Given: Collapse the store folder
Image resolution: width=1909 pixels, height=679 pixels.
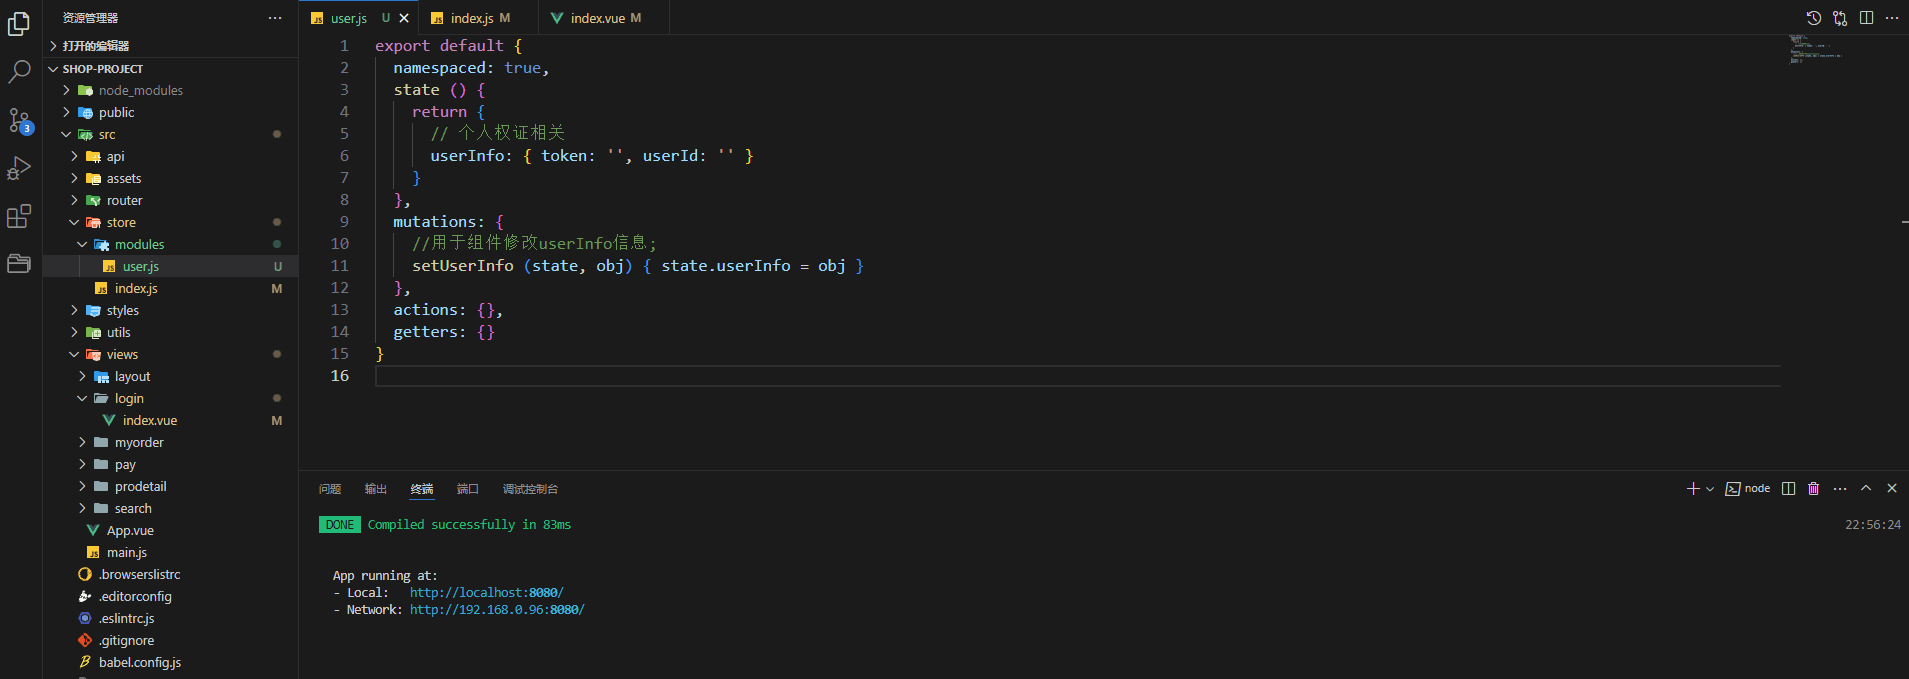Looking at the screenshot, I should click(170, 222).
